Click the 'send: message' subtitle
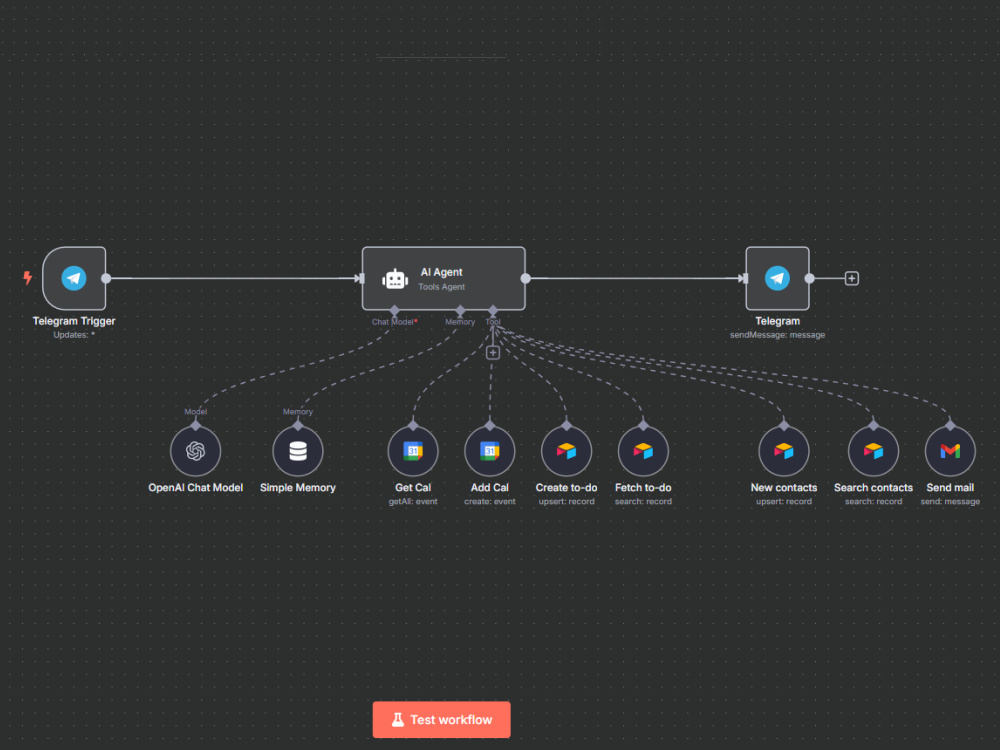This screenshot has width=1000, height=750. 950,501
